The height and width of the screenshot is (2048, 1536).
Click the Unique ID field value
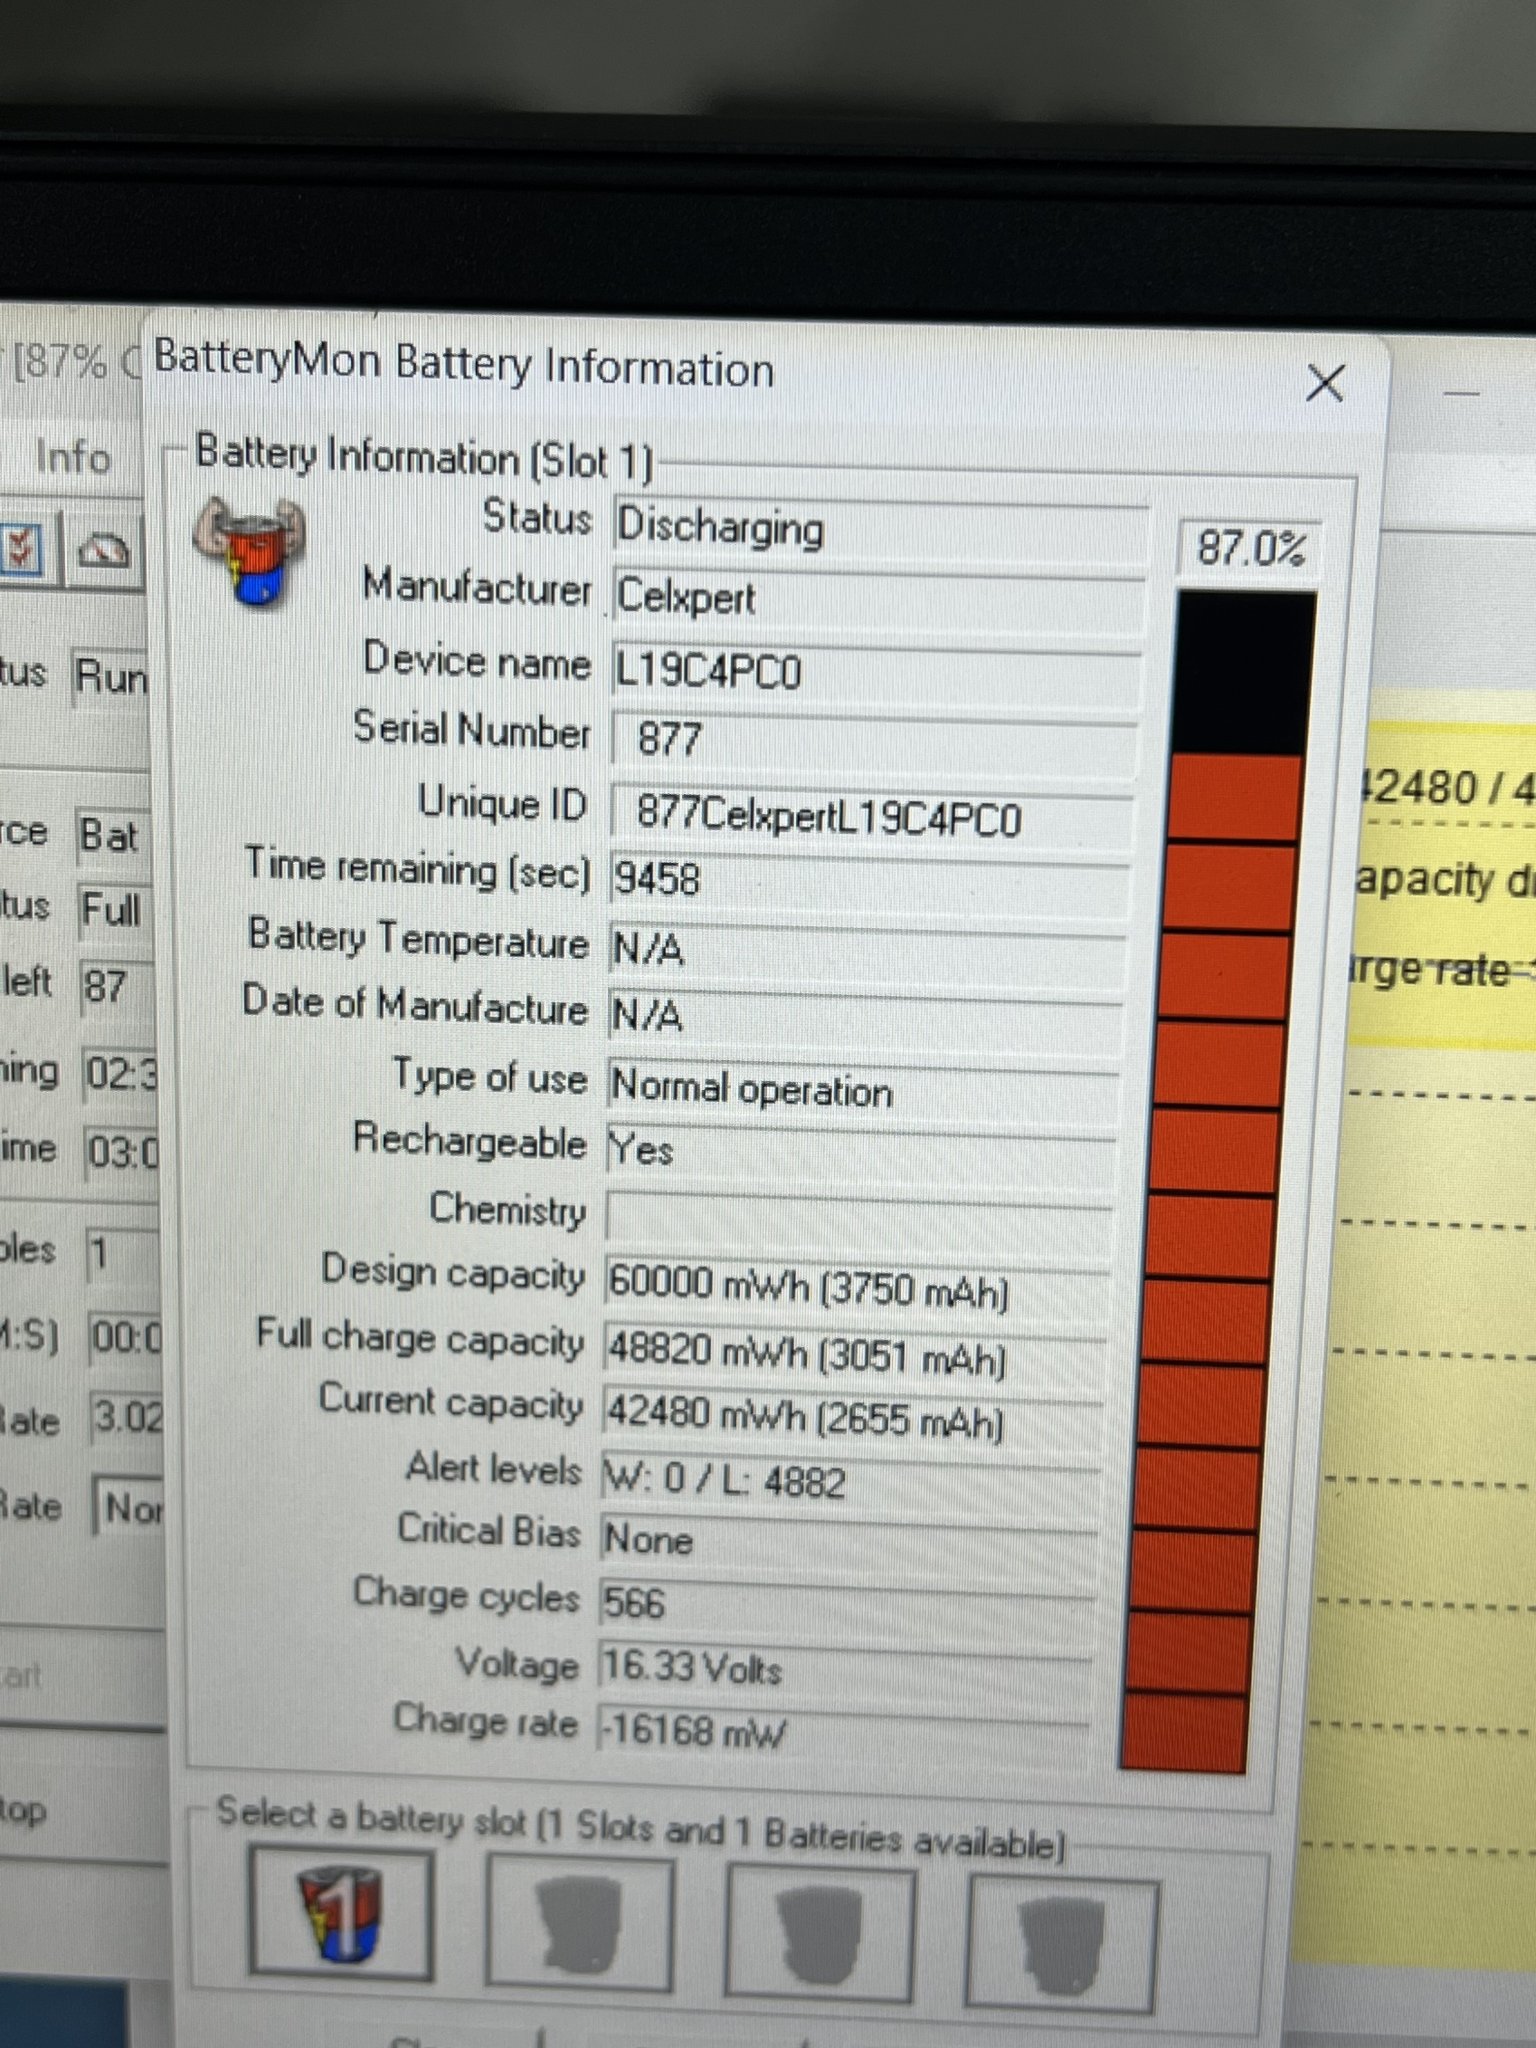pos(870,817)
